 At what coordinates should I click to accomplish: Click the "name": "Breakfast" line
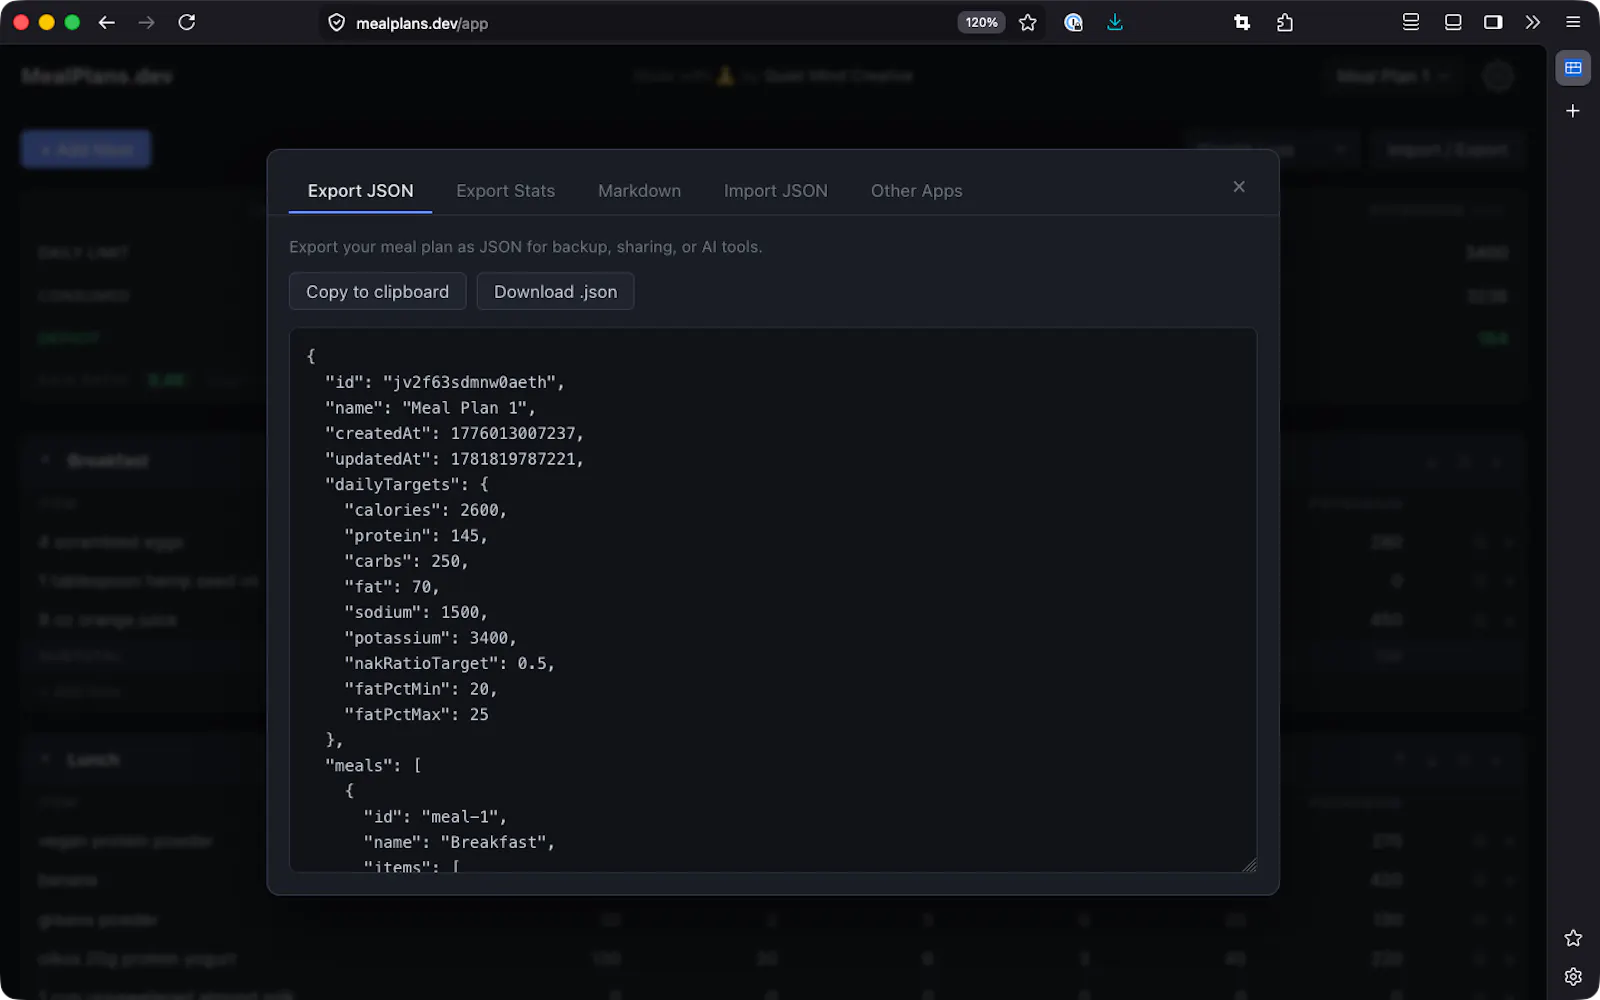[459, 842]
